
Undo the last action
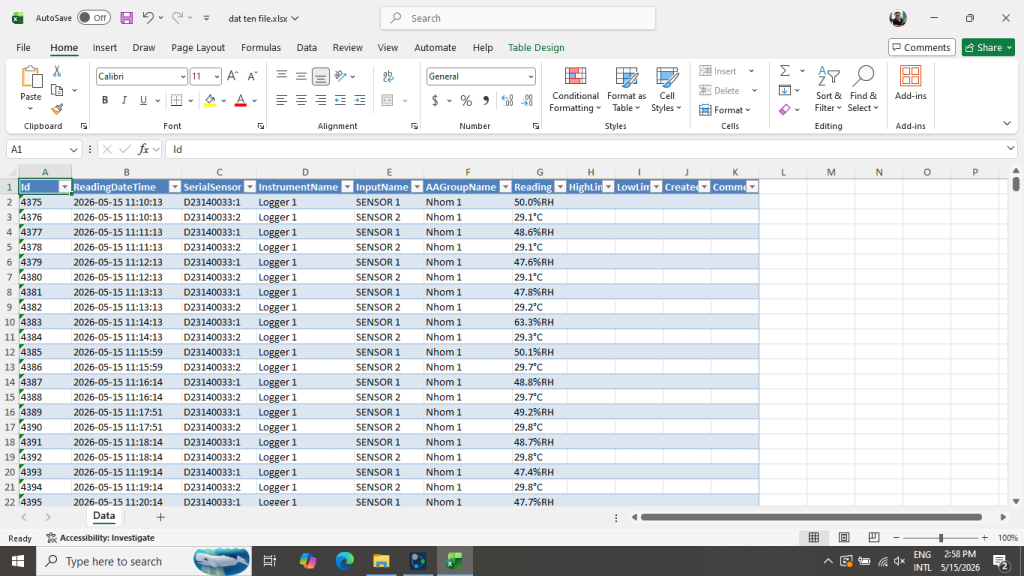[148, 18]
